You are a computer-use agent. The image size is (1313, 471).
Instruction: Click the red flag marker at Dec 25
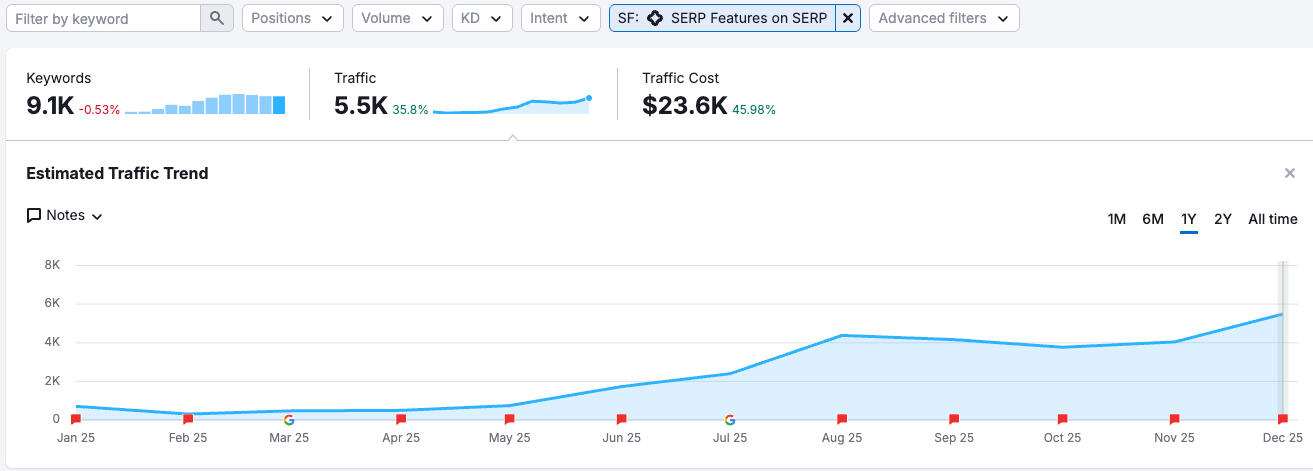(1282, 420)
